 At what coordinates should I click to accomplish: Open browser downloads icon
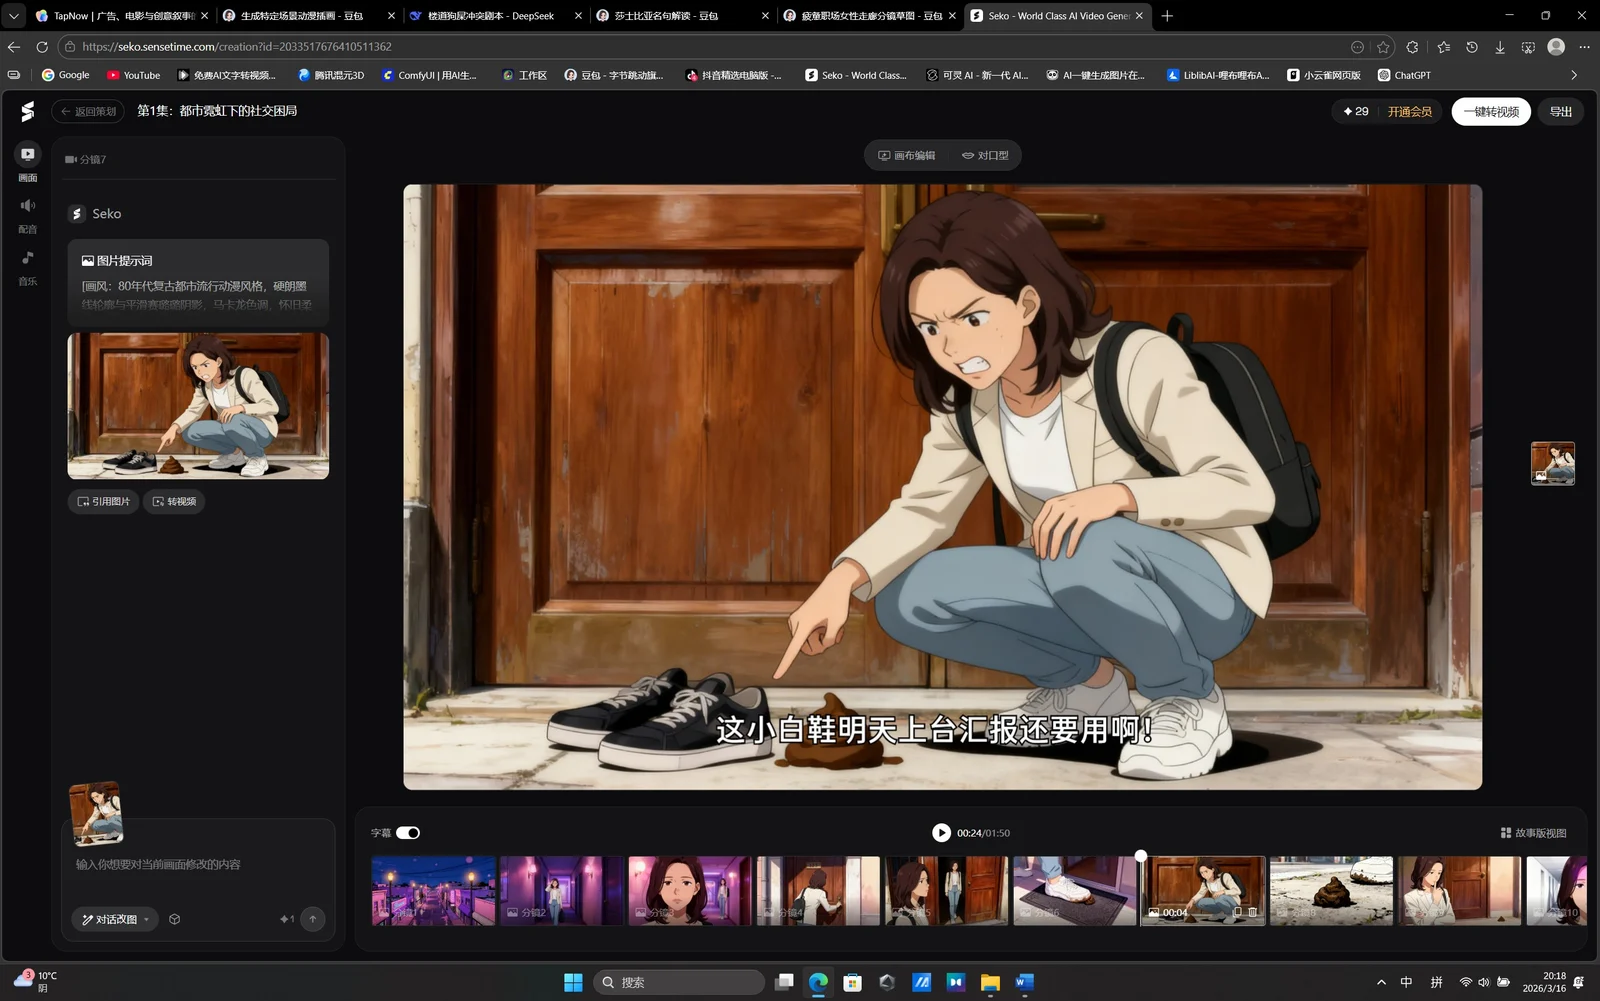[x=1499, y=47]
